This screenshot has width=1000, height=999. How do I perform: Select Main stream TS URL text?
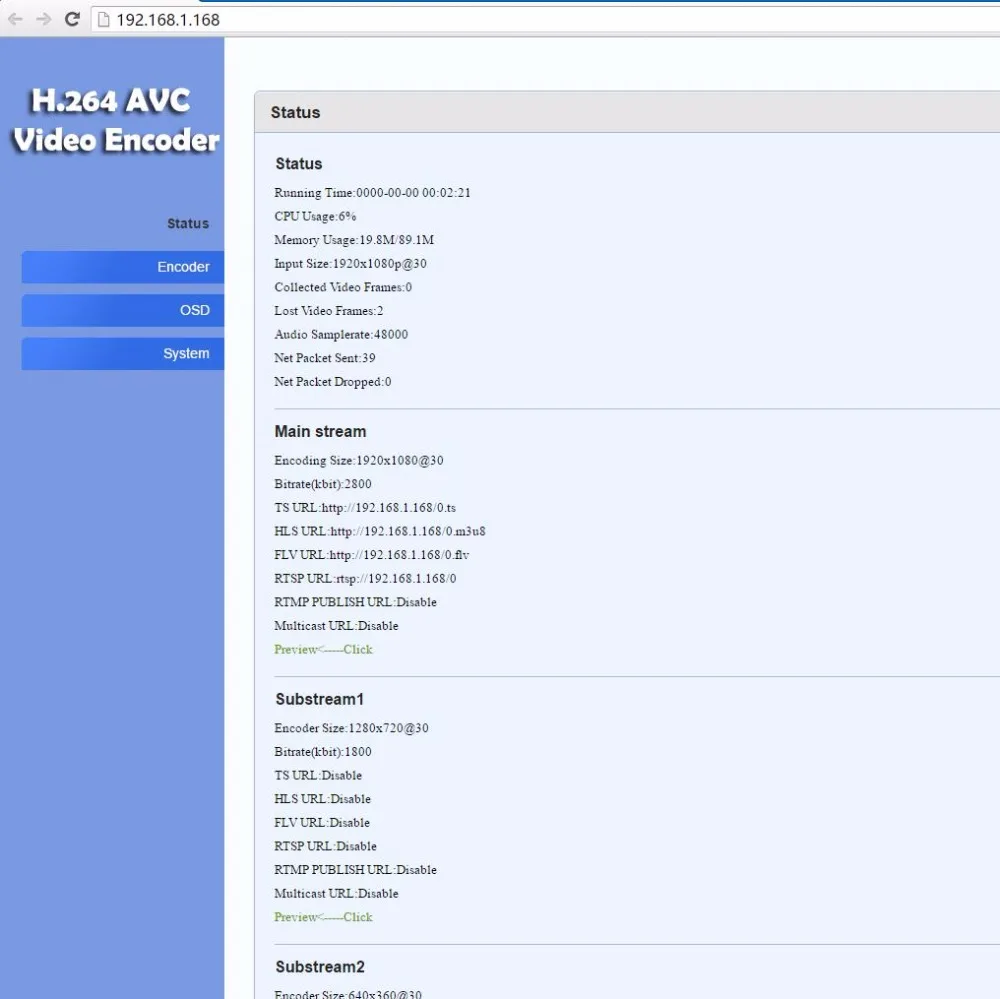click(365, 508)
